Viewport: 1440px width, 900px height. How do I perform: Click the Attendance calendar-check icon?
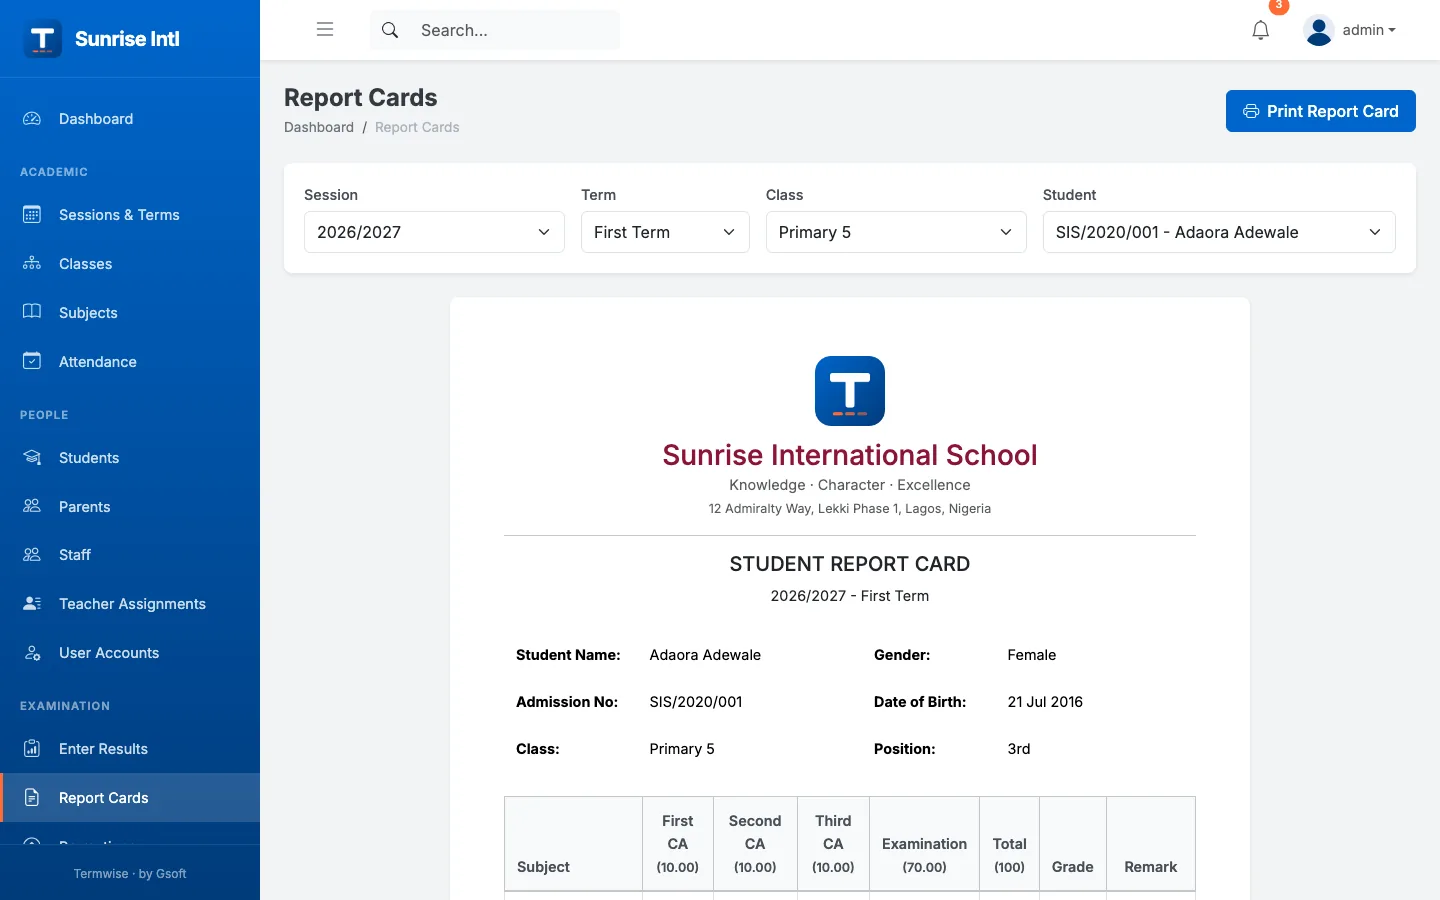tap(32, 361)
